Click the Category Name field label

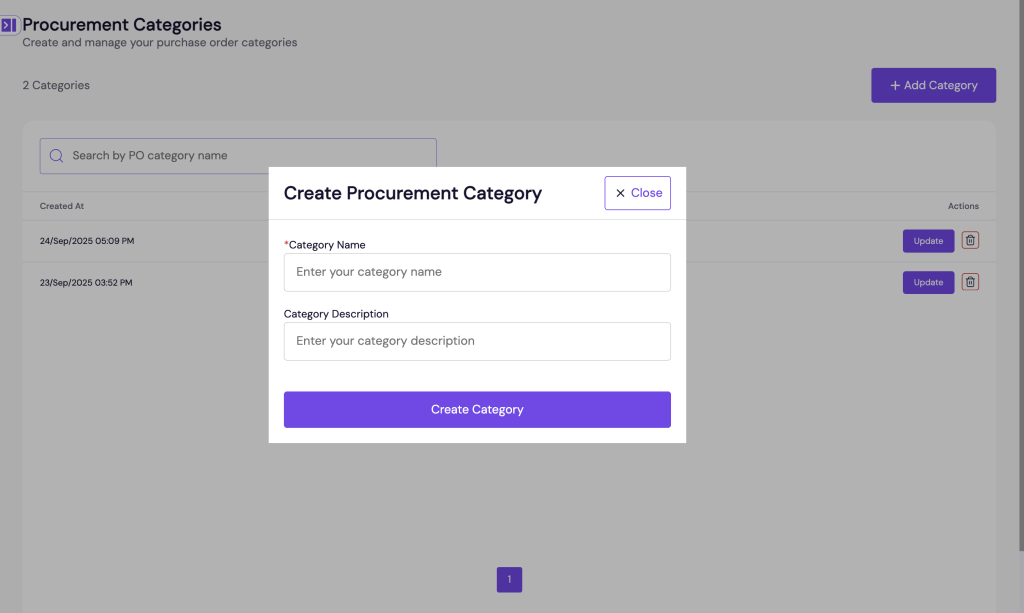327,245
